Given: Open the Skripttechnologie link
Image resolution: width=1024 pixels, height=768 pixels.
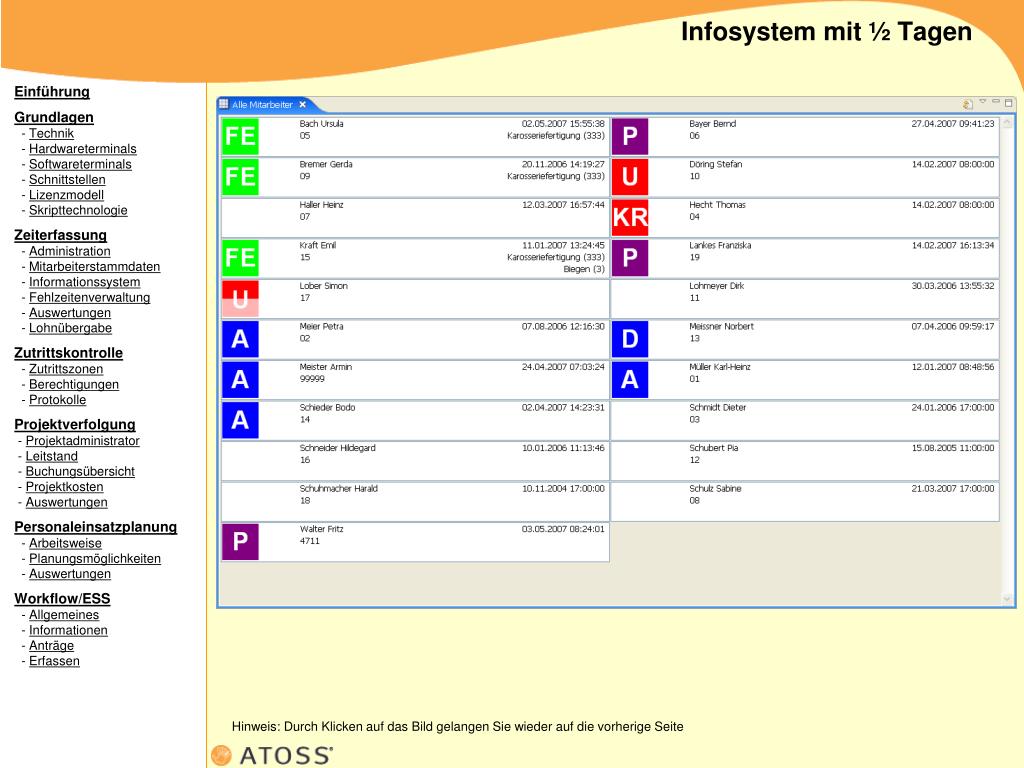Looking at the screenshot, I should [78, 210].
